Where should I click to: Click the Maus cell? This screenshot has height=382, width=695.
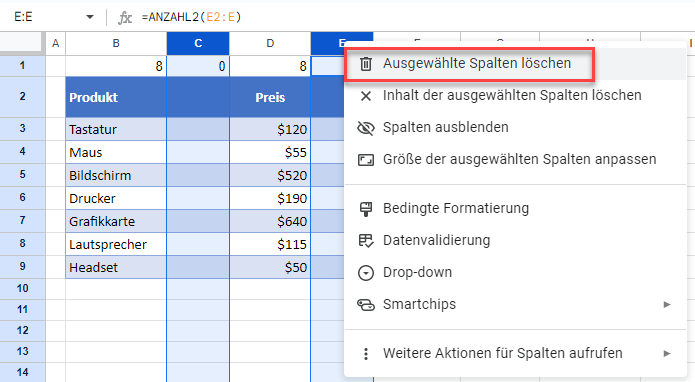pos(116,152)
